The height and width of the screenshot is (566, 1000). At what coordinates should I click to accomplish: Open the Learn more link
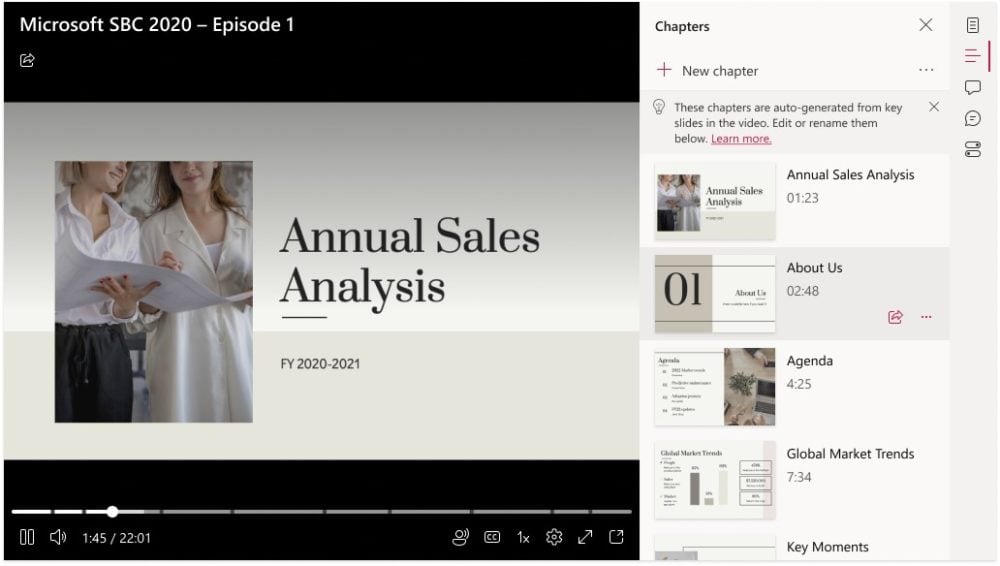pos(741,138)
